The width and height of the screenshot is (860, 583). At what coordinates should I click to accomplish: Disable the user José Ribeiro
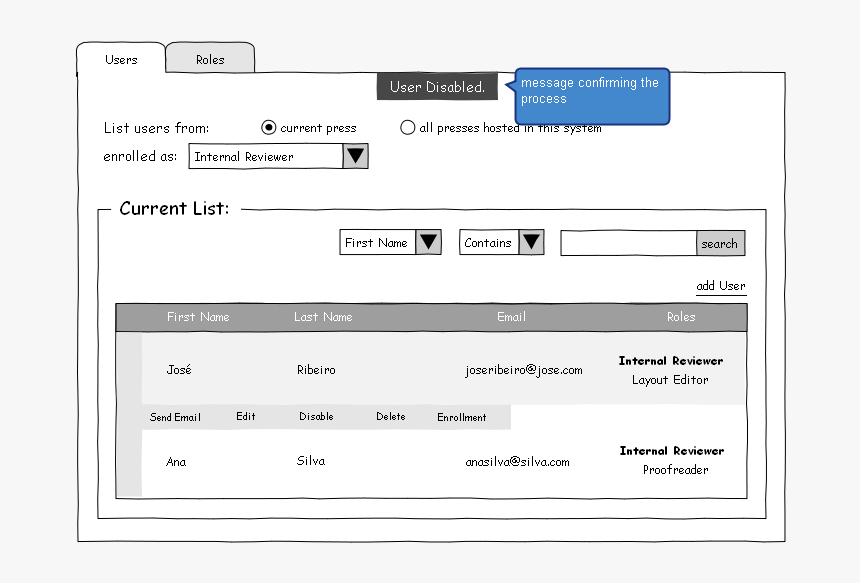point(317,416)
